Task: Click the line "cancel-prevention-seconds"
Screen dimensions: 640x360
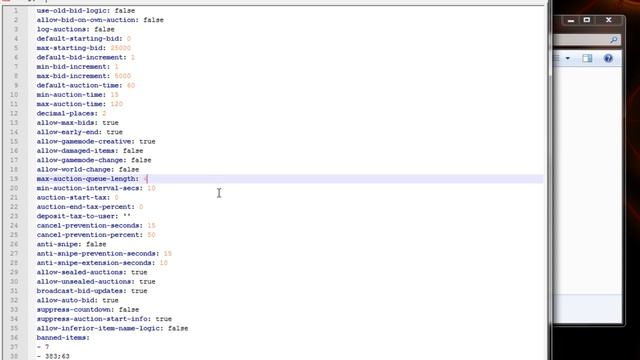Action: (96, 226)
